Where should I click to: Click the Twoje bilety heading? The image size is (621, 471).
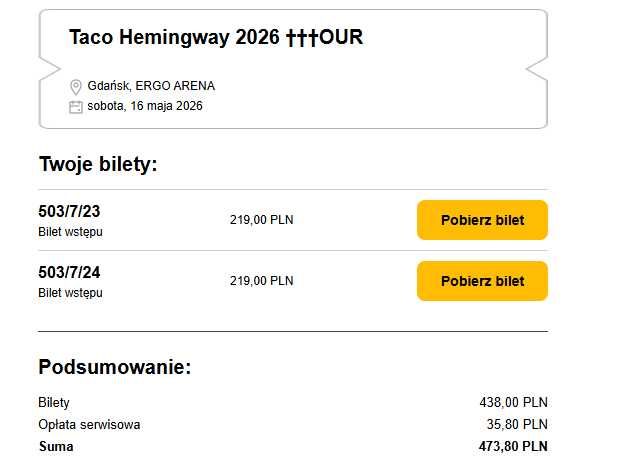(98, 164)
